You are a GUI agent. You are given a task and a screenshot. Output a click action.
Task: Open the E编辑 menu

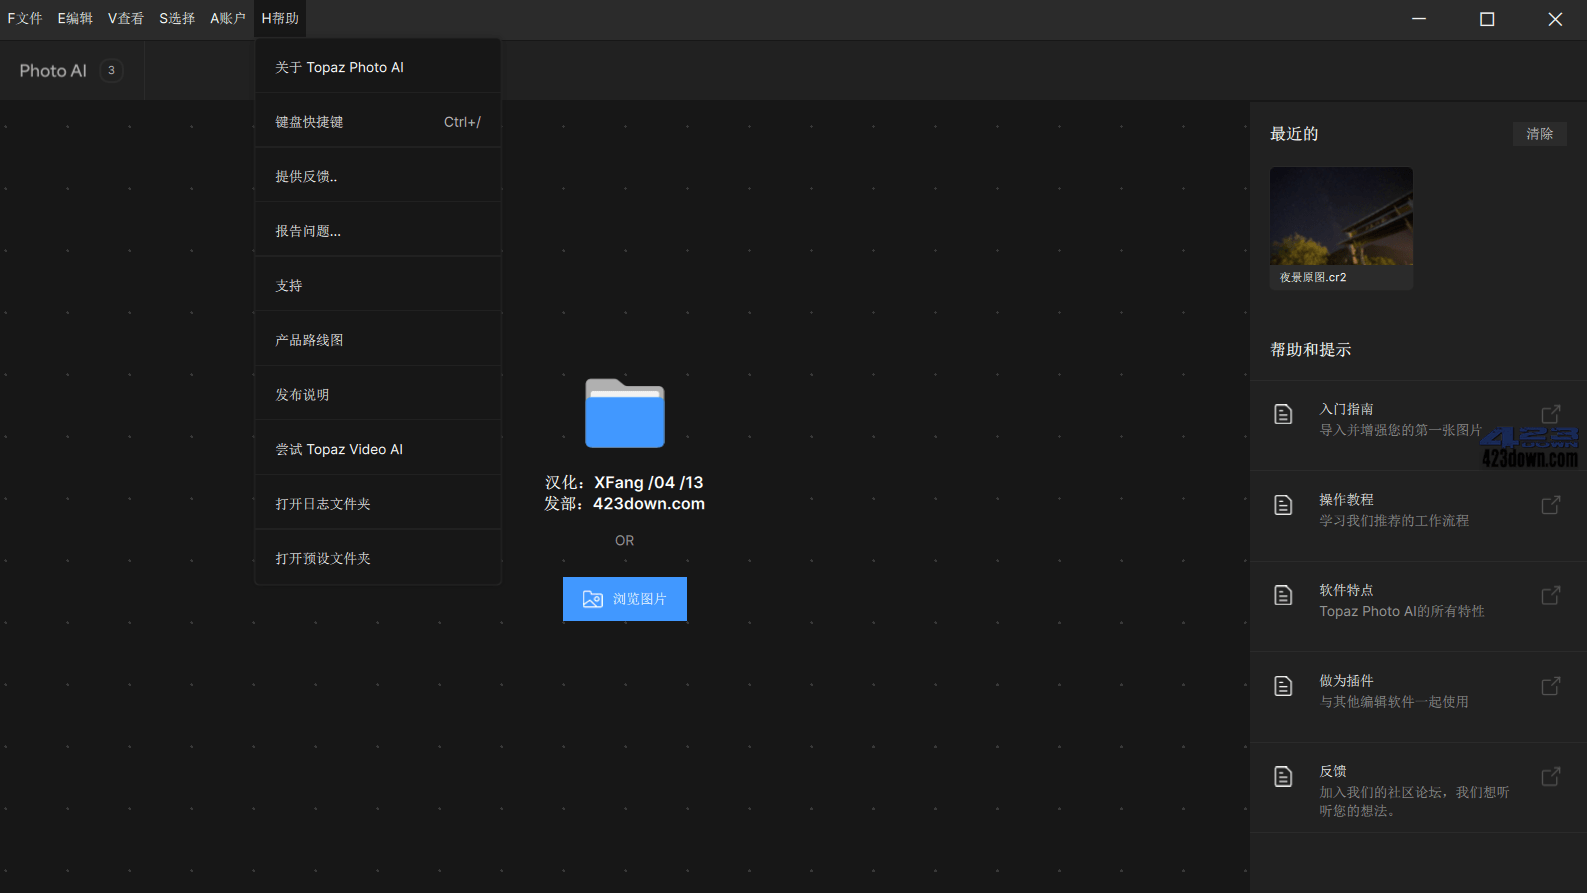pyautogui.click(x=75, y=18)
